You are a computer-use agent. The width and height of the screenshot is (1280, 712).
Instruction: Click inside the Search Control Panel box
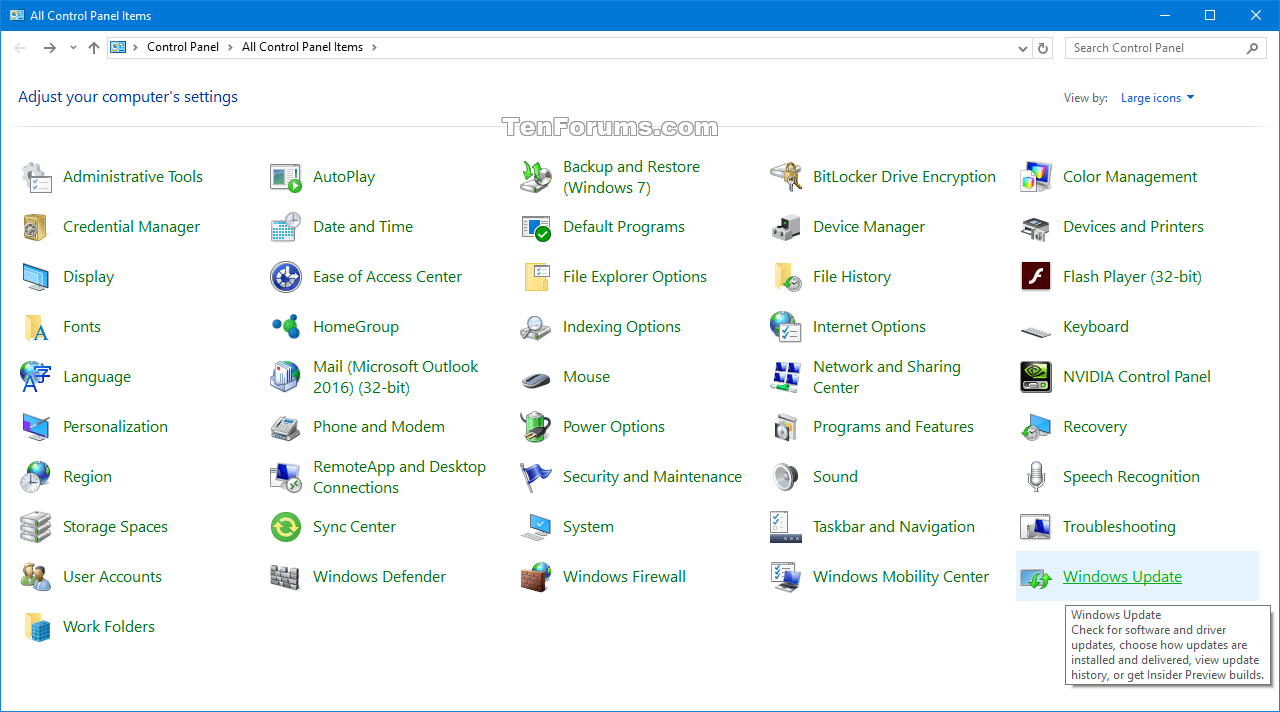pos(1150,47)
